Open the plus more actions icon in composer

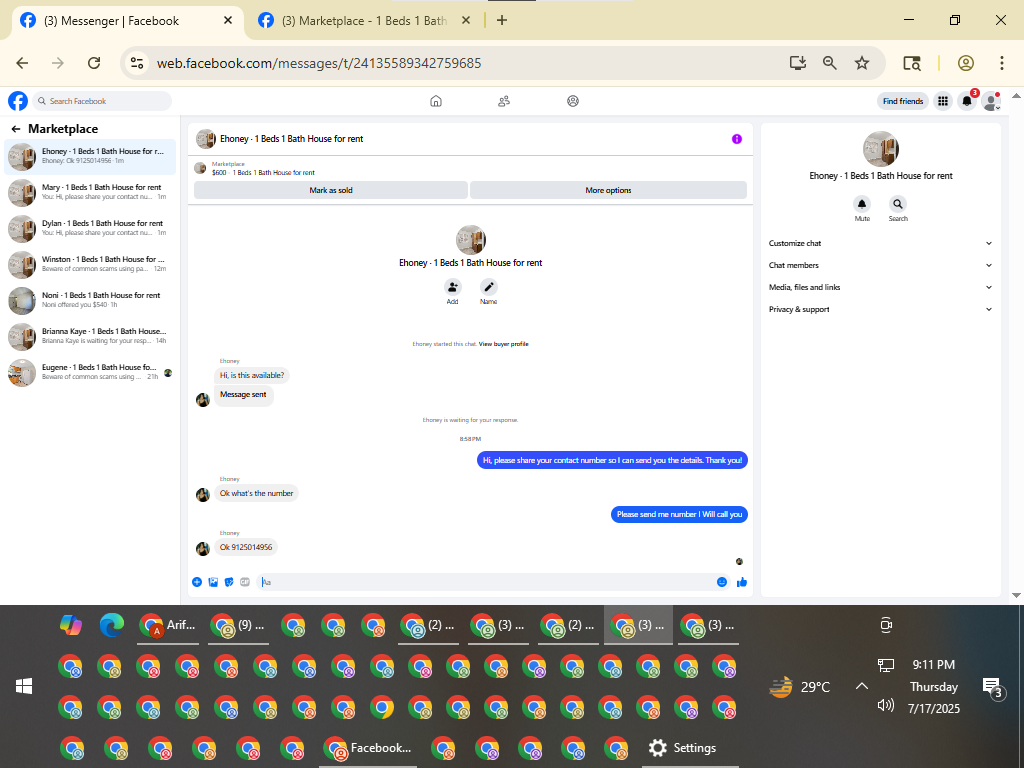pos(197,582)
